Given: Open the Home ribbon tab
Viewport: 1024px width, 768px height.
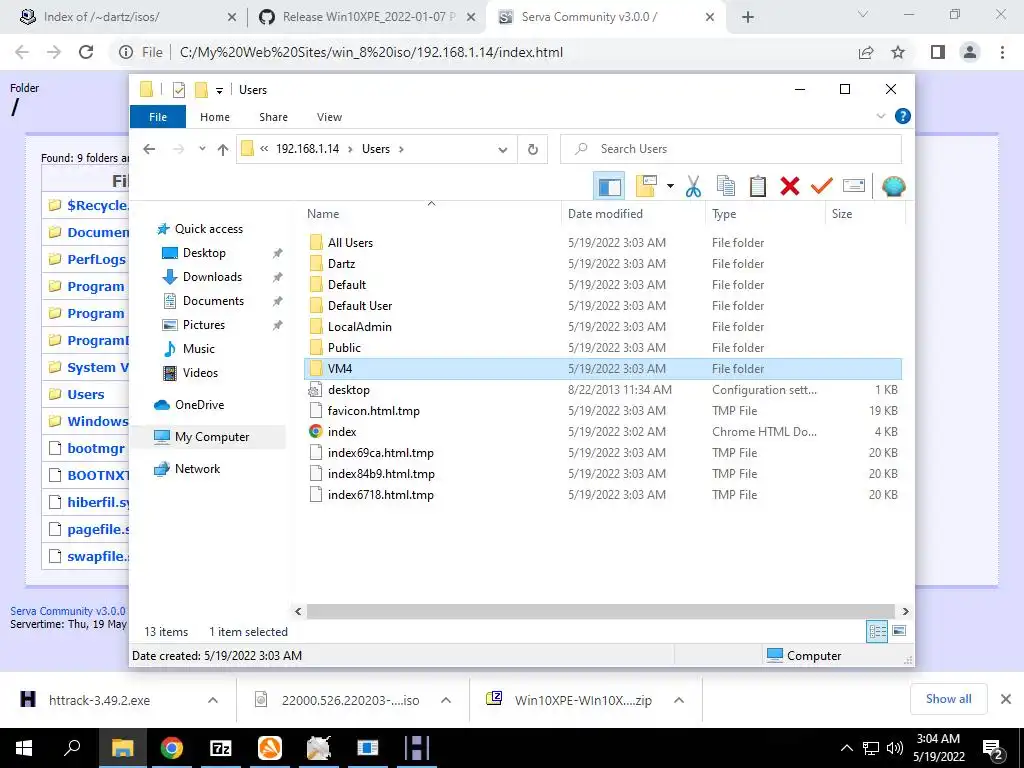Looking at the screenshot, I should click(x=215, y=117).
